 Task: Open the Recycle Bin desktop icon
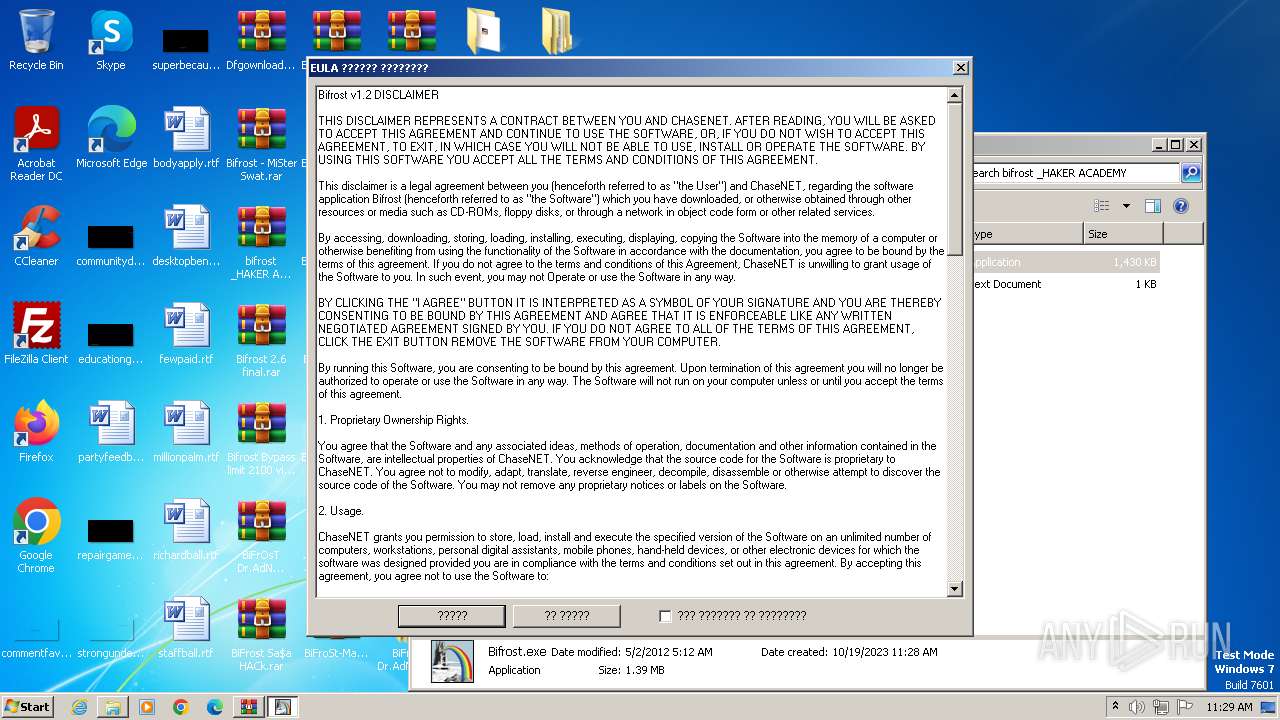click(x=36, y=40)
